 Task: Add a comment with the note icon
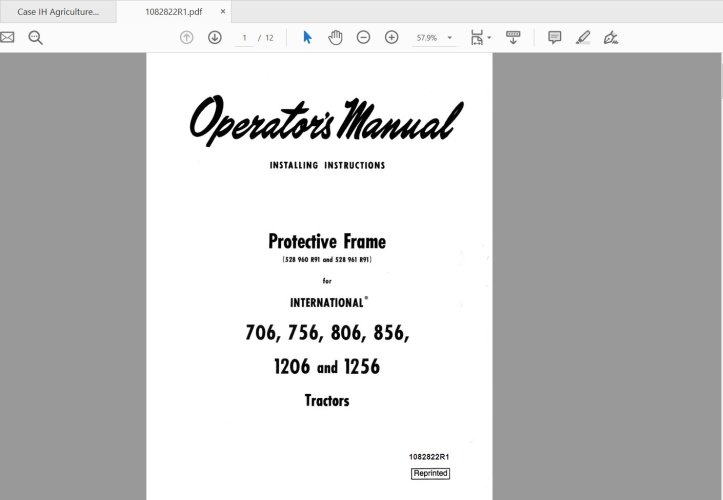pos(554,37)
